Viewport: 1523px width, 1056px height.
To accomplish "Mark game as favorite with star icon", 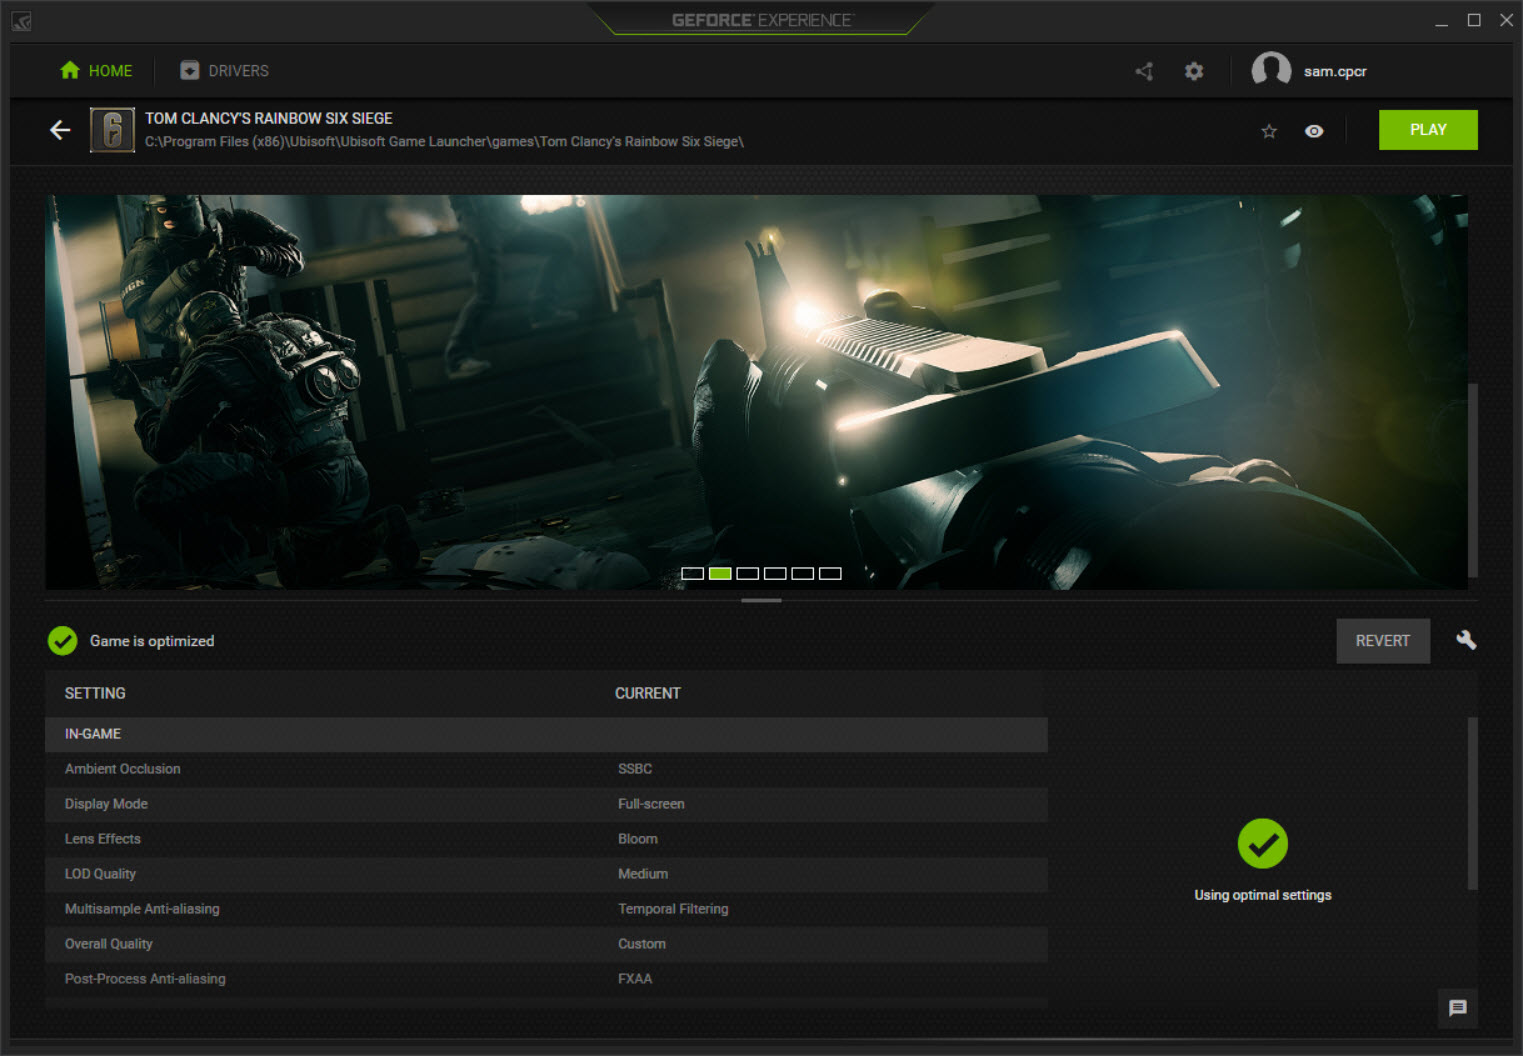I will [x=1269, y=131].
